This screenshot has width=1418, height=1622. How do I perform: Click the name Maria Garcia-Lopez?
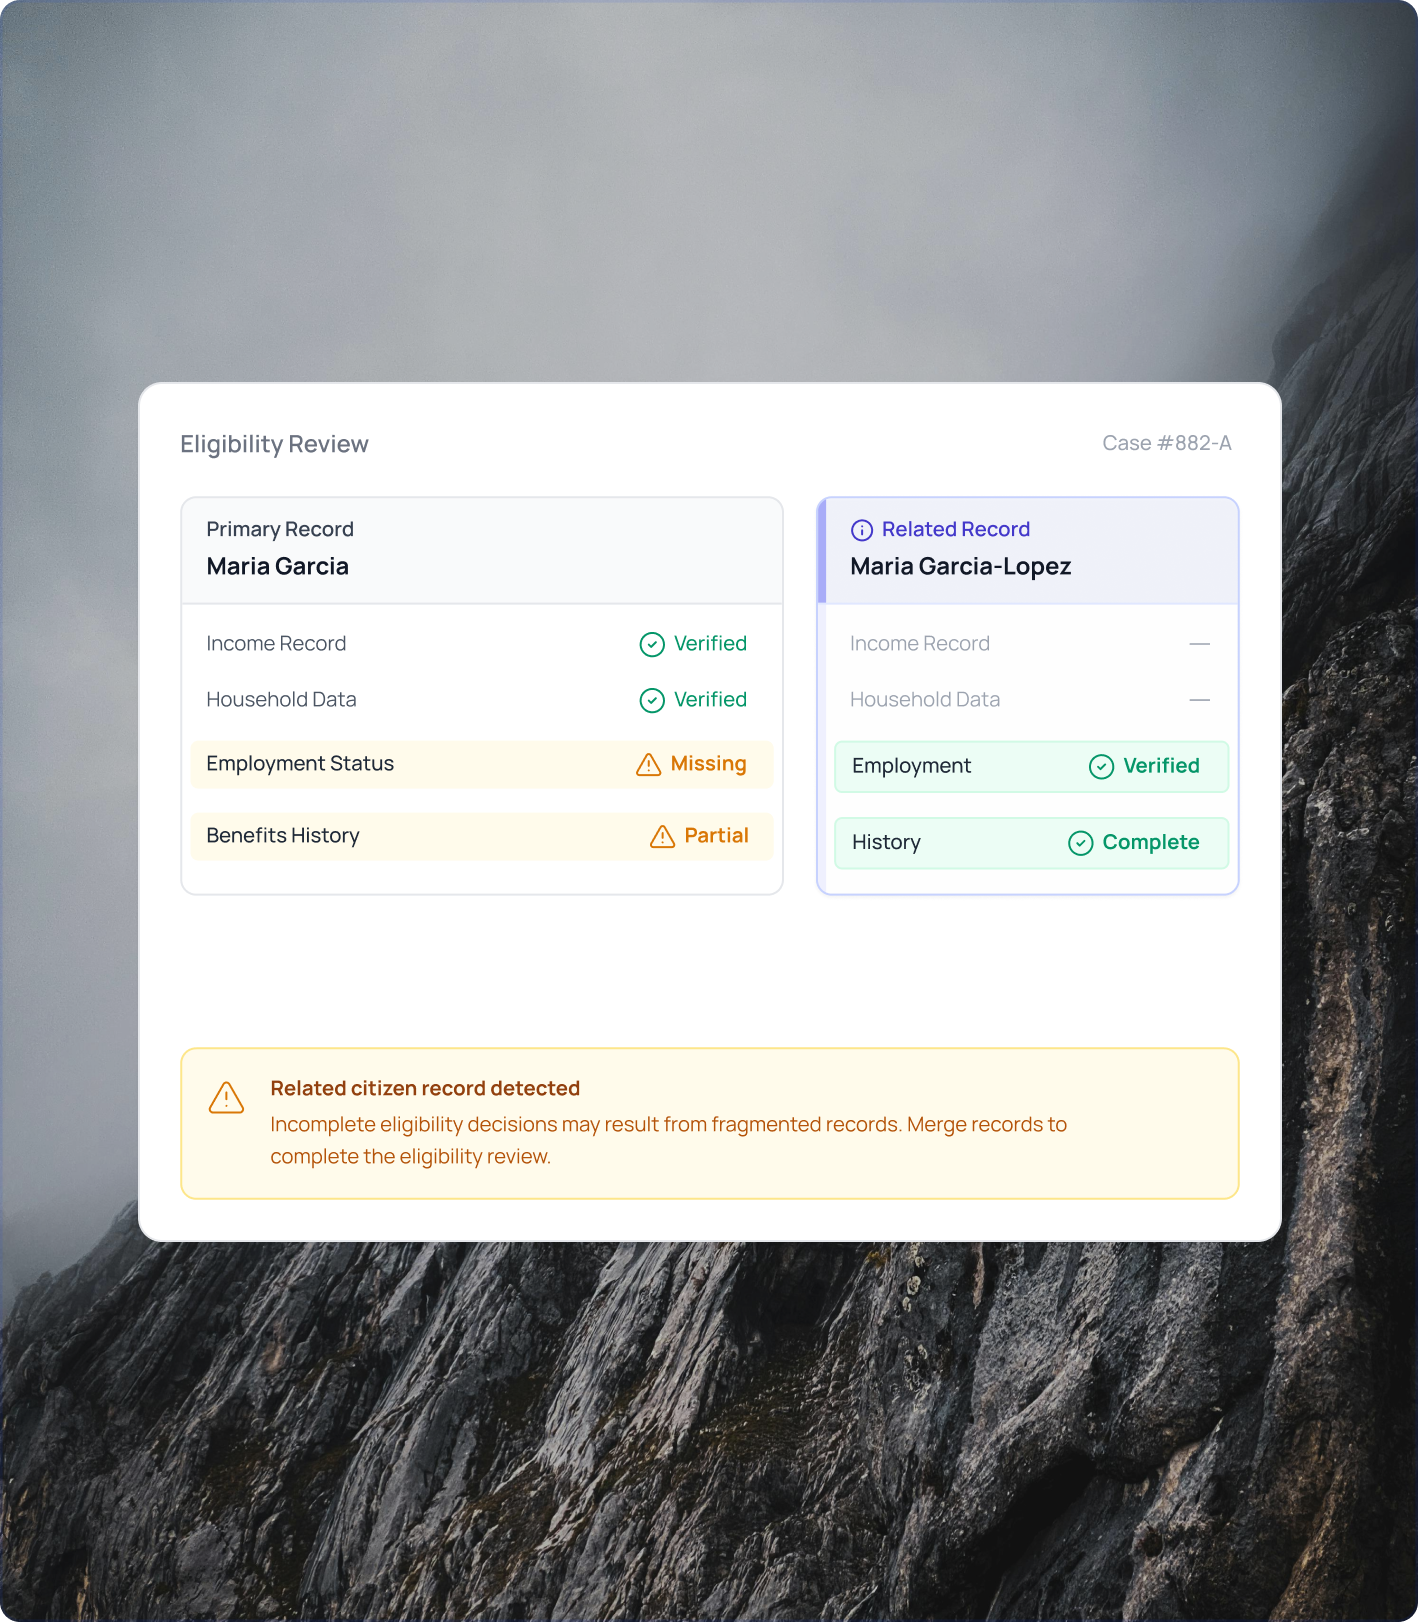coord(961,566)
